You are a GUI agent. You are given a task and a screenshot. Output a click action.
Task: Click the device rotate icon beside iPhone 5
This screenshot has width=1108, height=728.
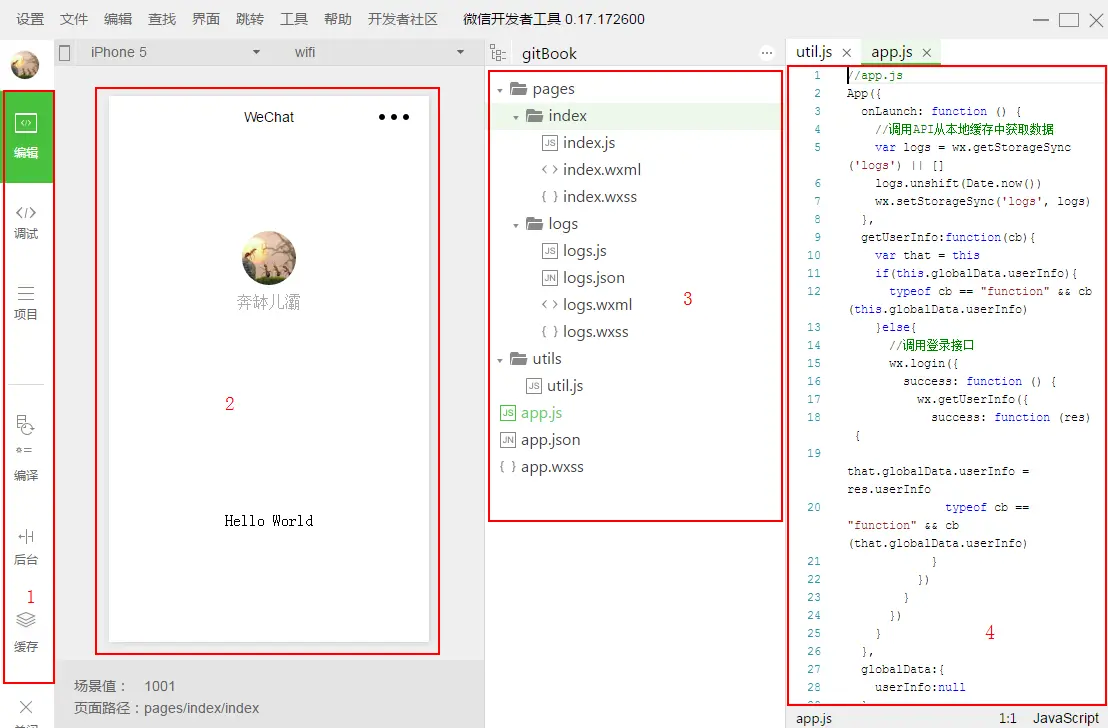point(65,53)
